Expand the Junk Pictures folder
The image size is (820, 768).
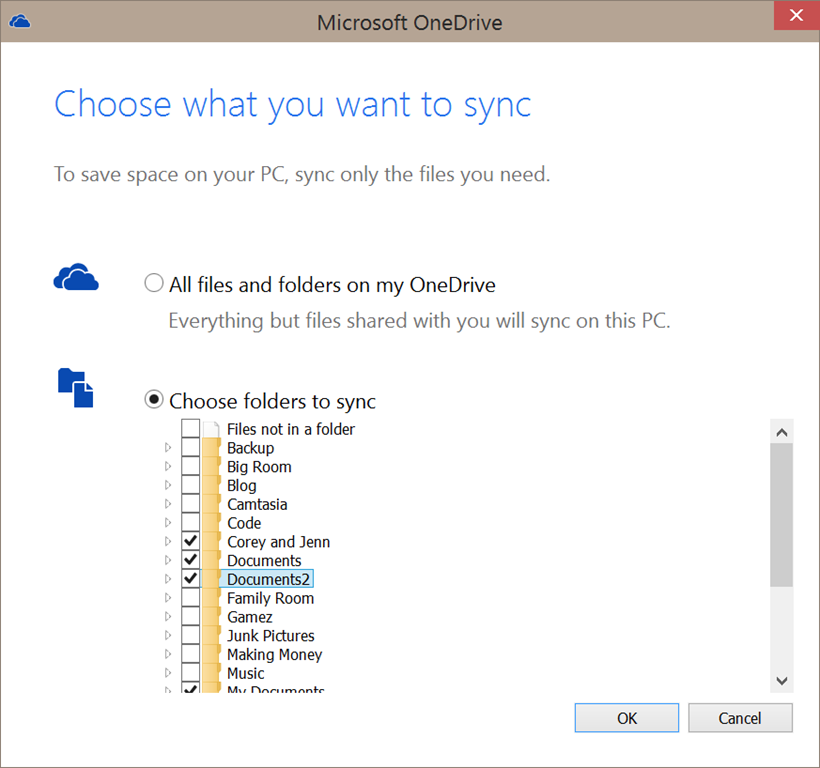coord(168,635)
